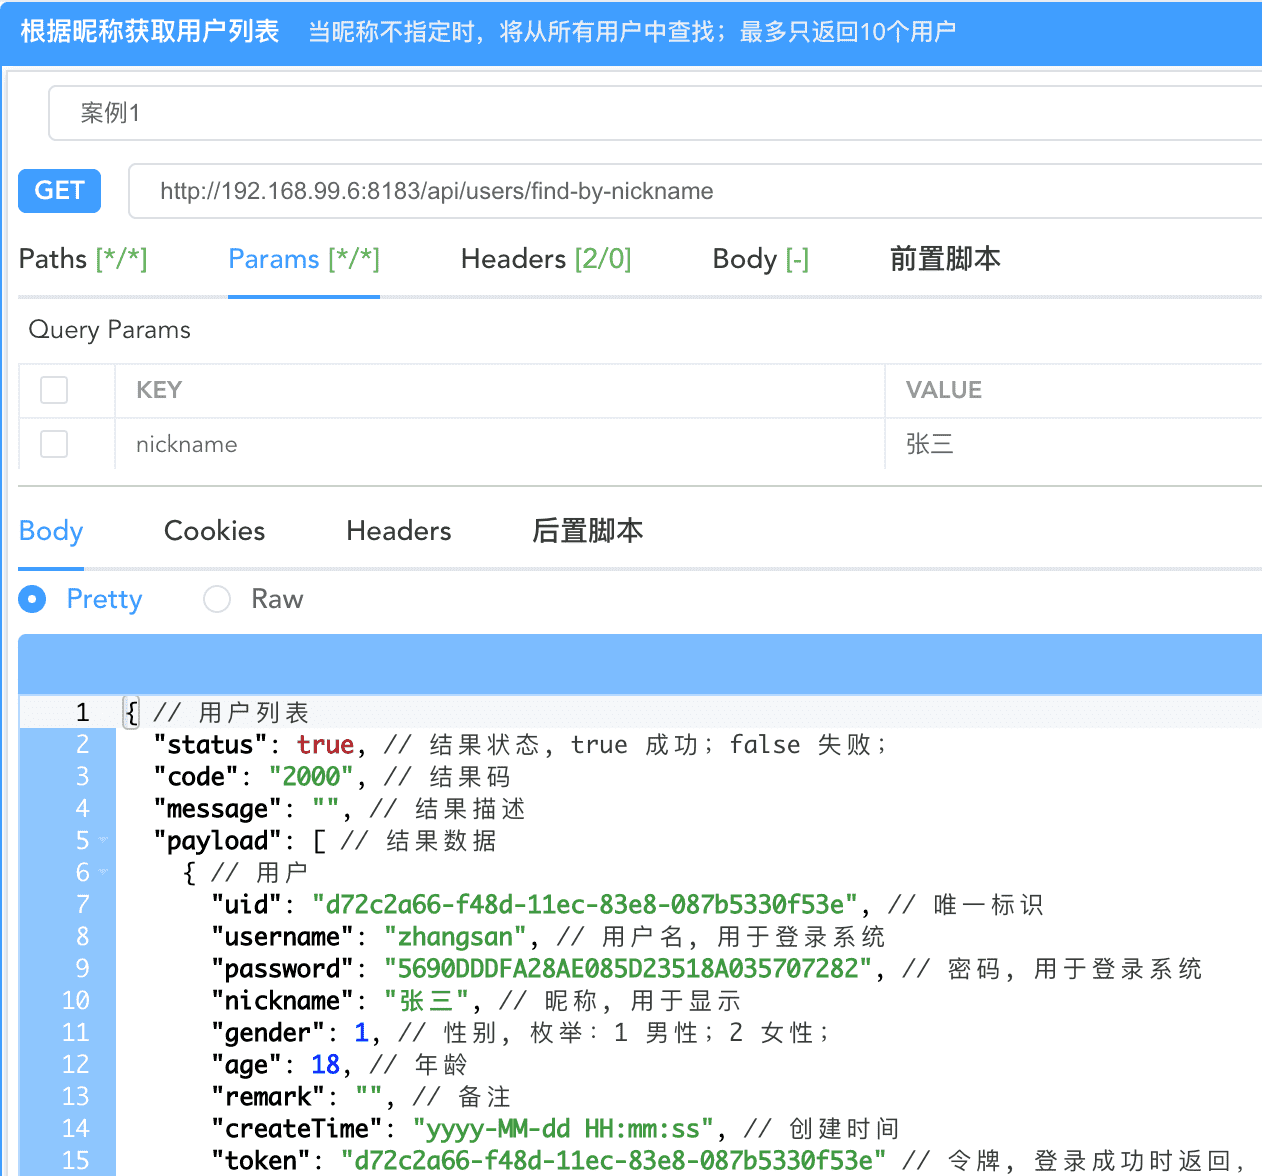Open the request Body [-] tab
Screen dimensions: 1262x1176
760,259
